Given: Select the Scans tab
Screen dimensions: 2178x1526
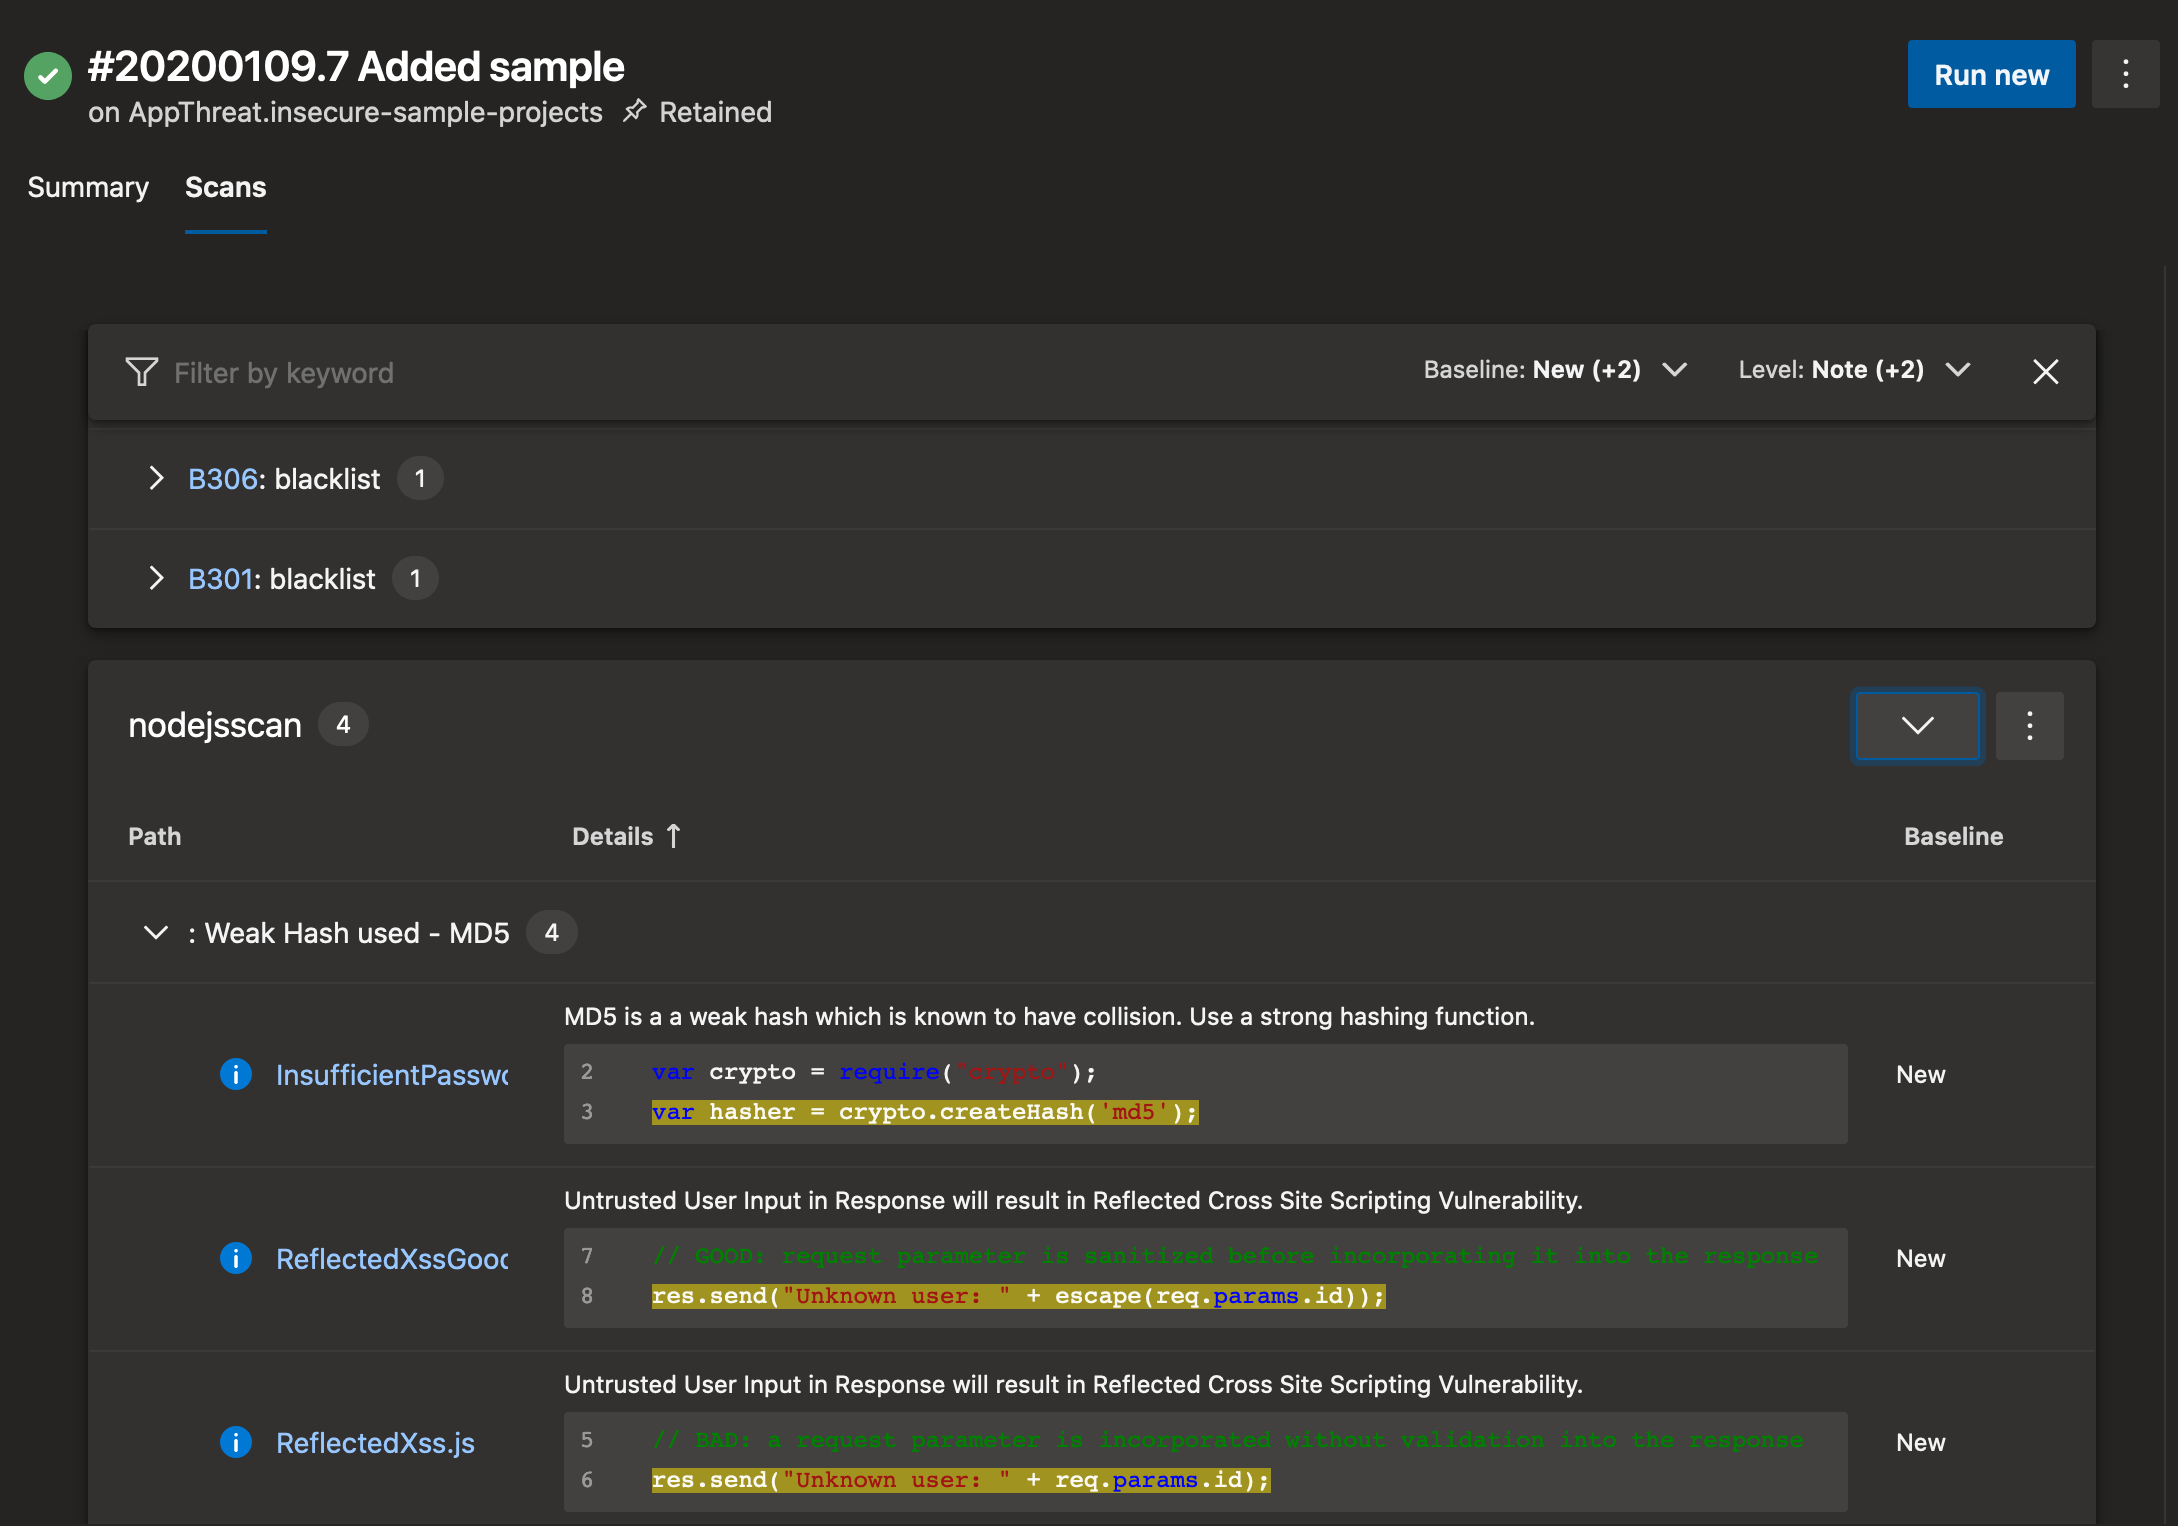Looking at the screenshot, I should pos(225,187).
